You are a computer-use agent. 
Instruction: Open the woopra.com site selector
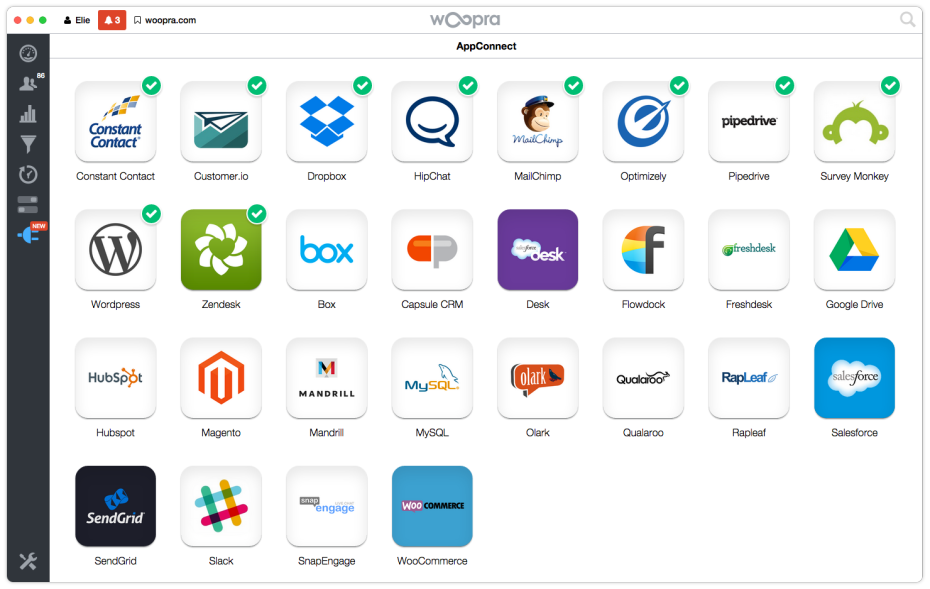tap(165, 20)
